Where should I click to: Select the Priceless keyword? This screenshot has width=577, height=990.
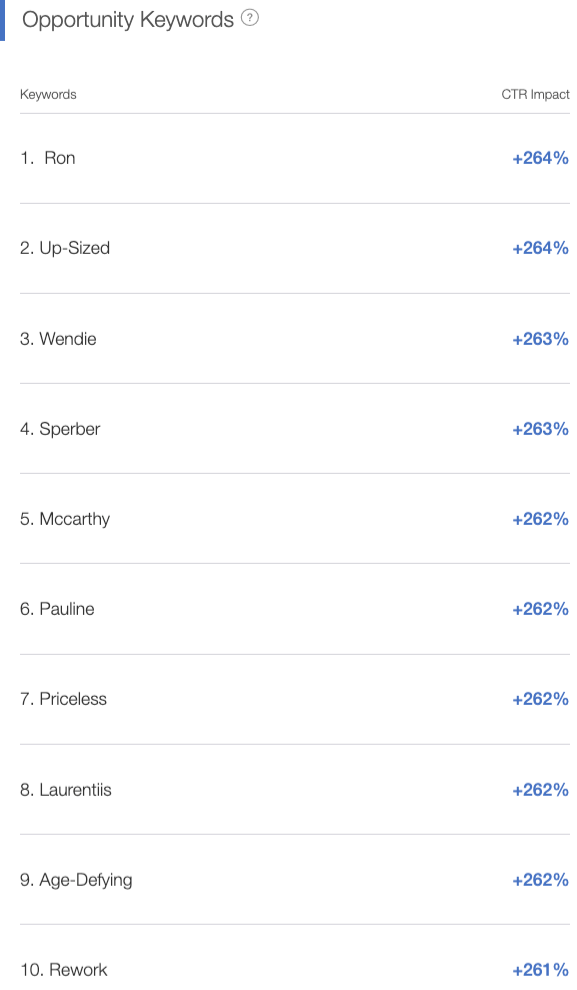[73, 700]
